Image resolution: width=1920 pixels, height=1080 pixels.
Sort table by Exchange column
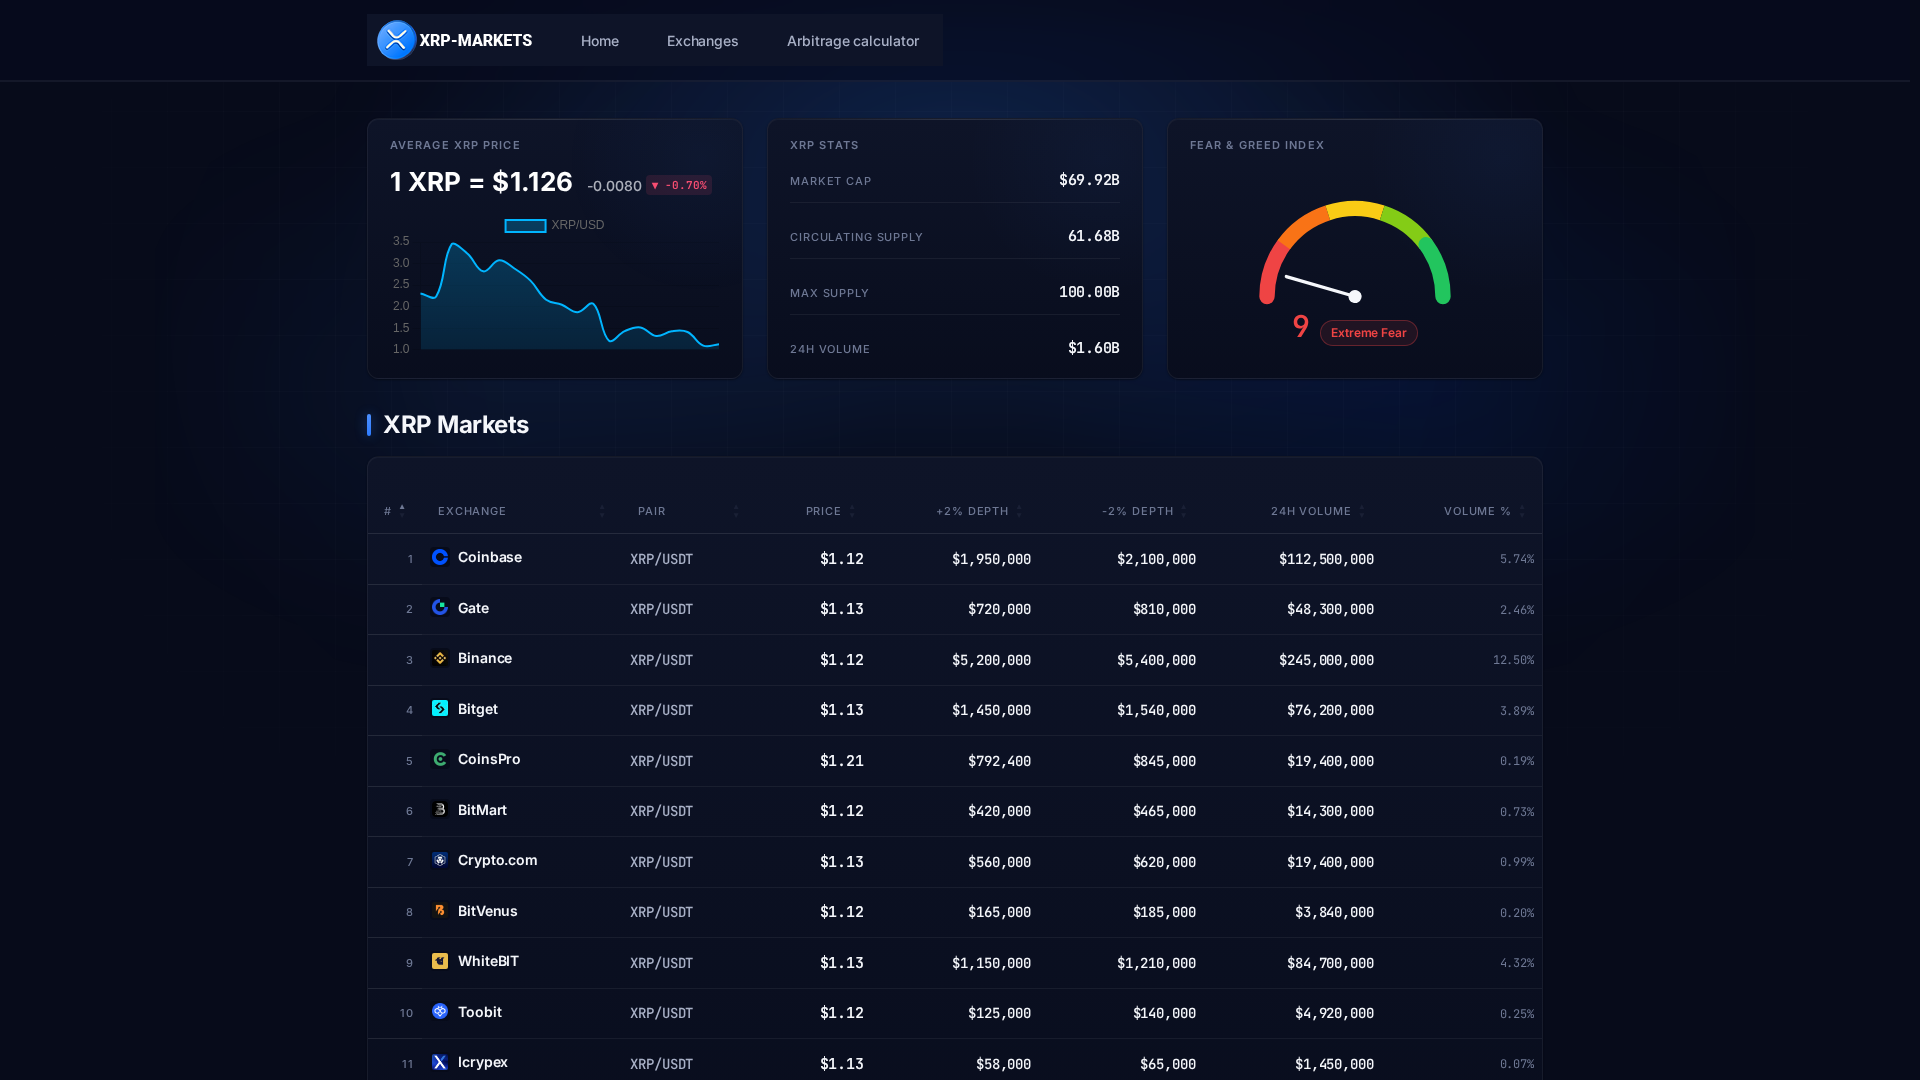pyautogui.click(x=521, y=511)
